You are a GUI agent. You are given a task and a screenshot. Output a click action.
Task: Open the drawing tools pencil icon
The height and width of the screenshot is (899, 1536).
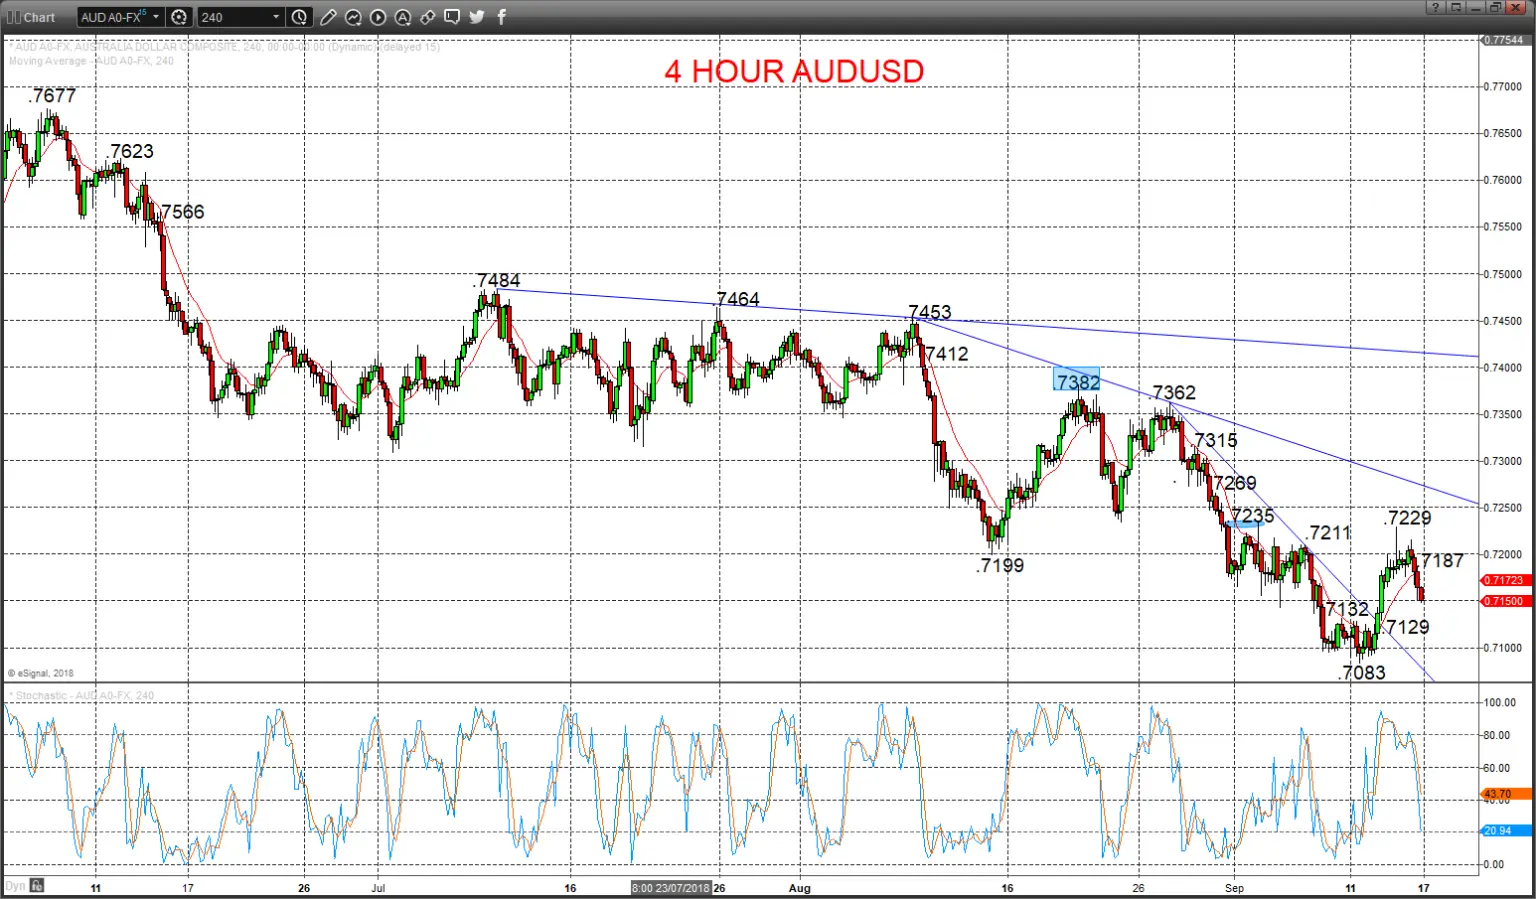pos(328,17)
